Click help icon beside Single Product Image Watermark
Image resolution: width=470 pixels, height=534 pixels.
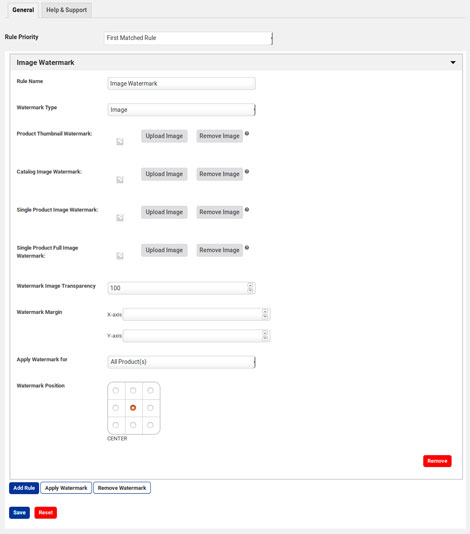coord(247,209)
